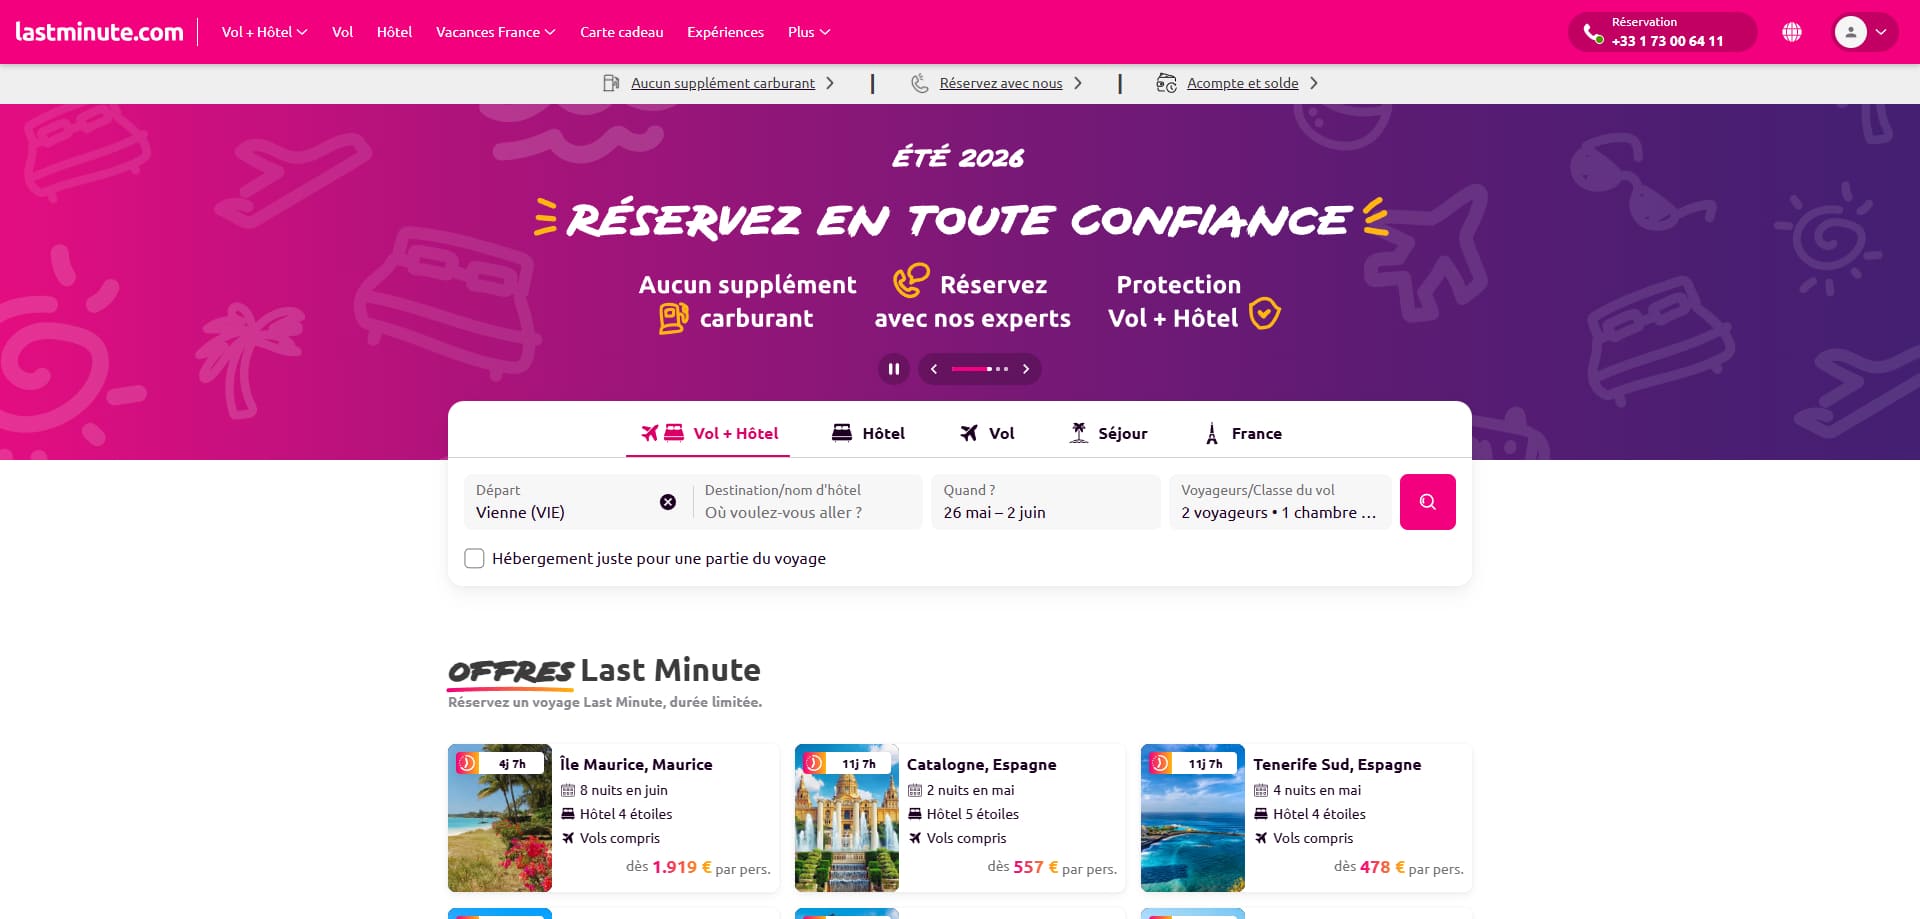This screenshot has height=919, width=1920.
Task: Click the plane icon on Tenerife Sud card
Action: point(1261,838)
